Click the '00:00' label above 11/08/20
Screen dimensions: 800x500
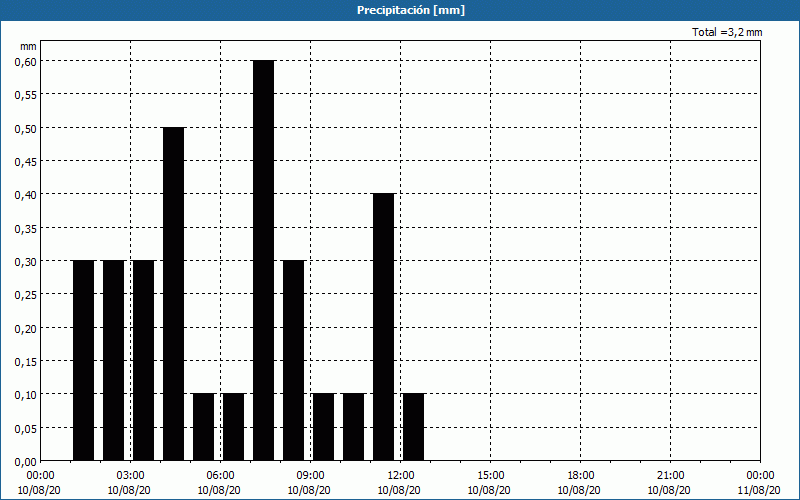pos(760,475)
